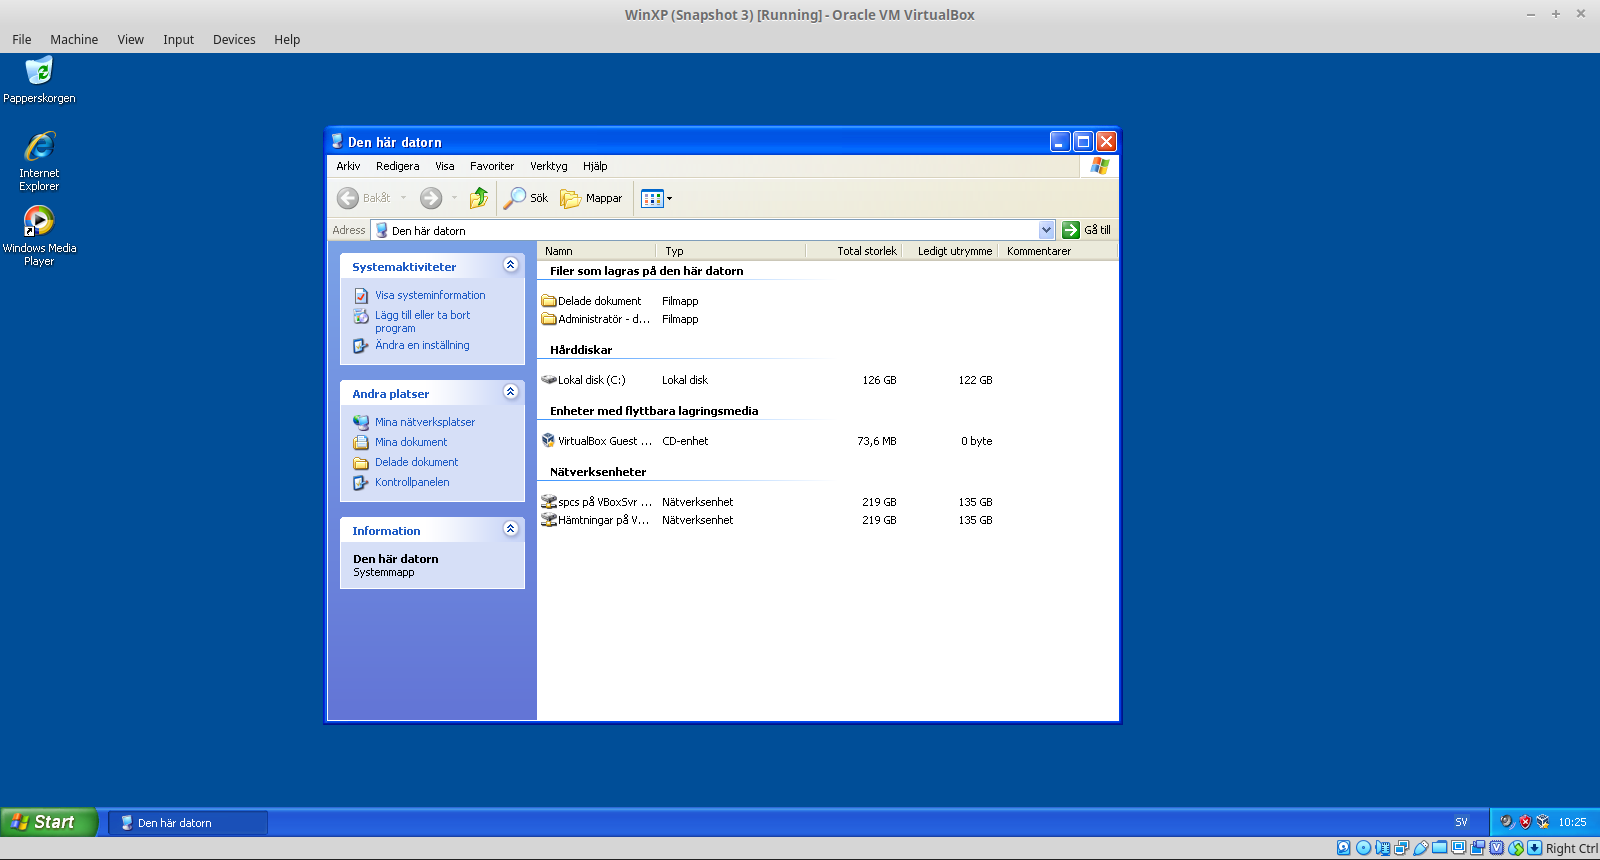This screenshot has height=860, width=1600.
Task: Select the Lokal disk (C:) drive
Action: pos(584,380)
